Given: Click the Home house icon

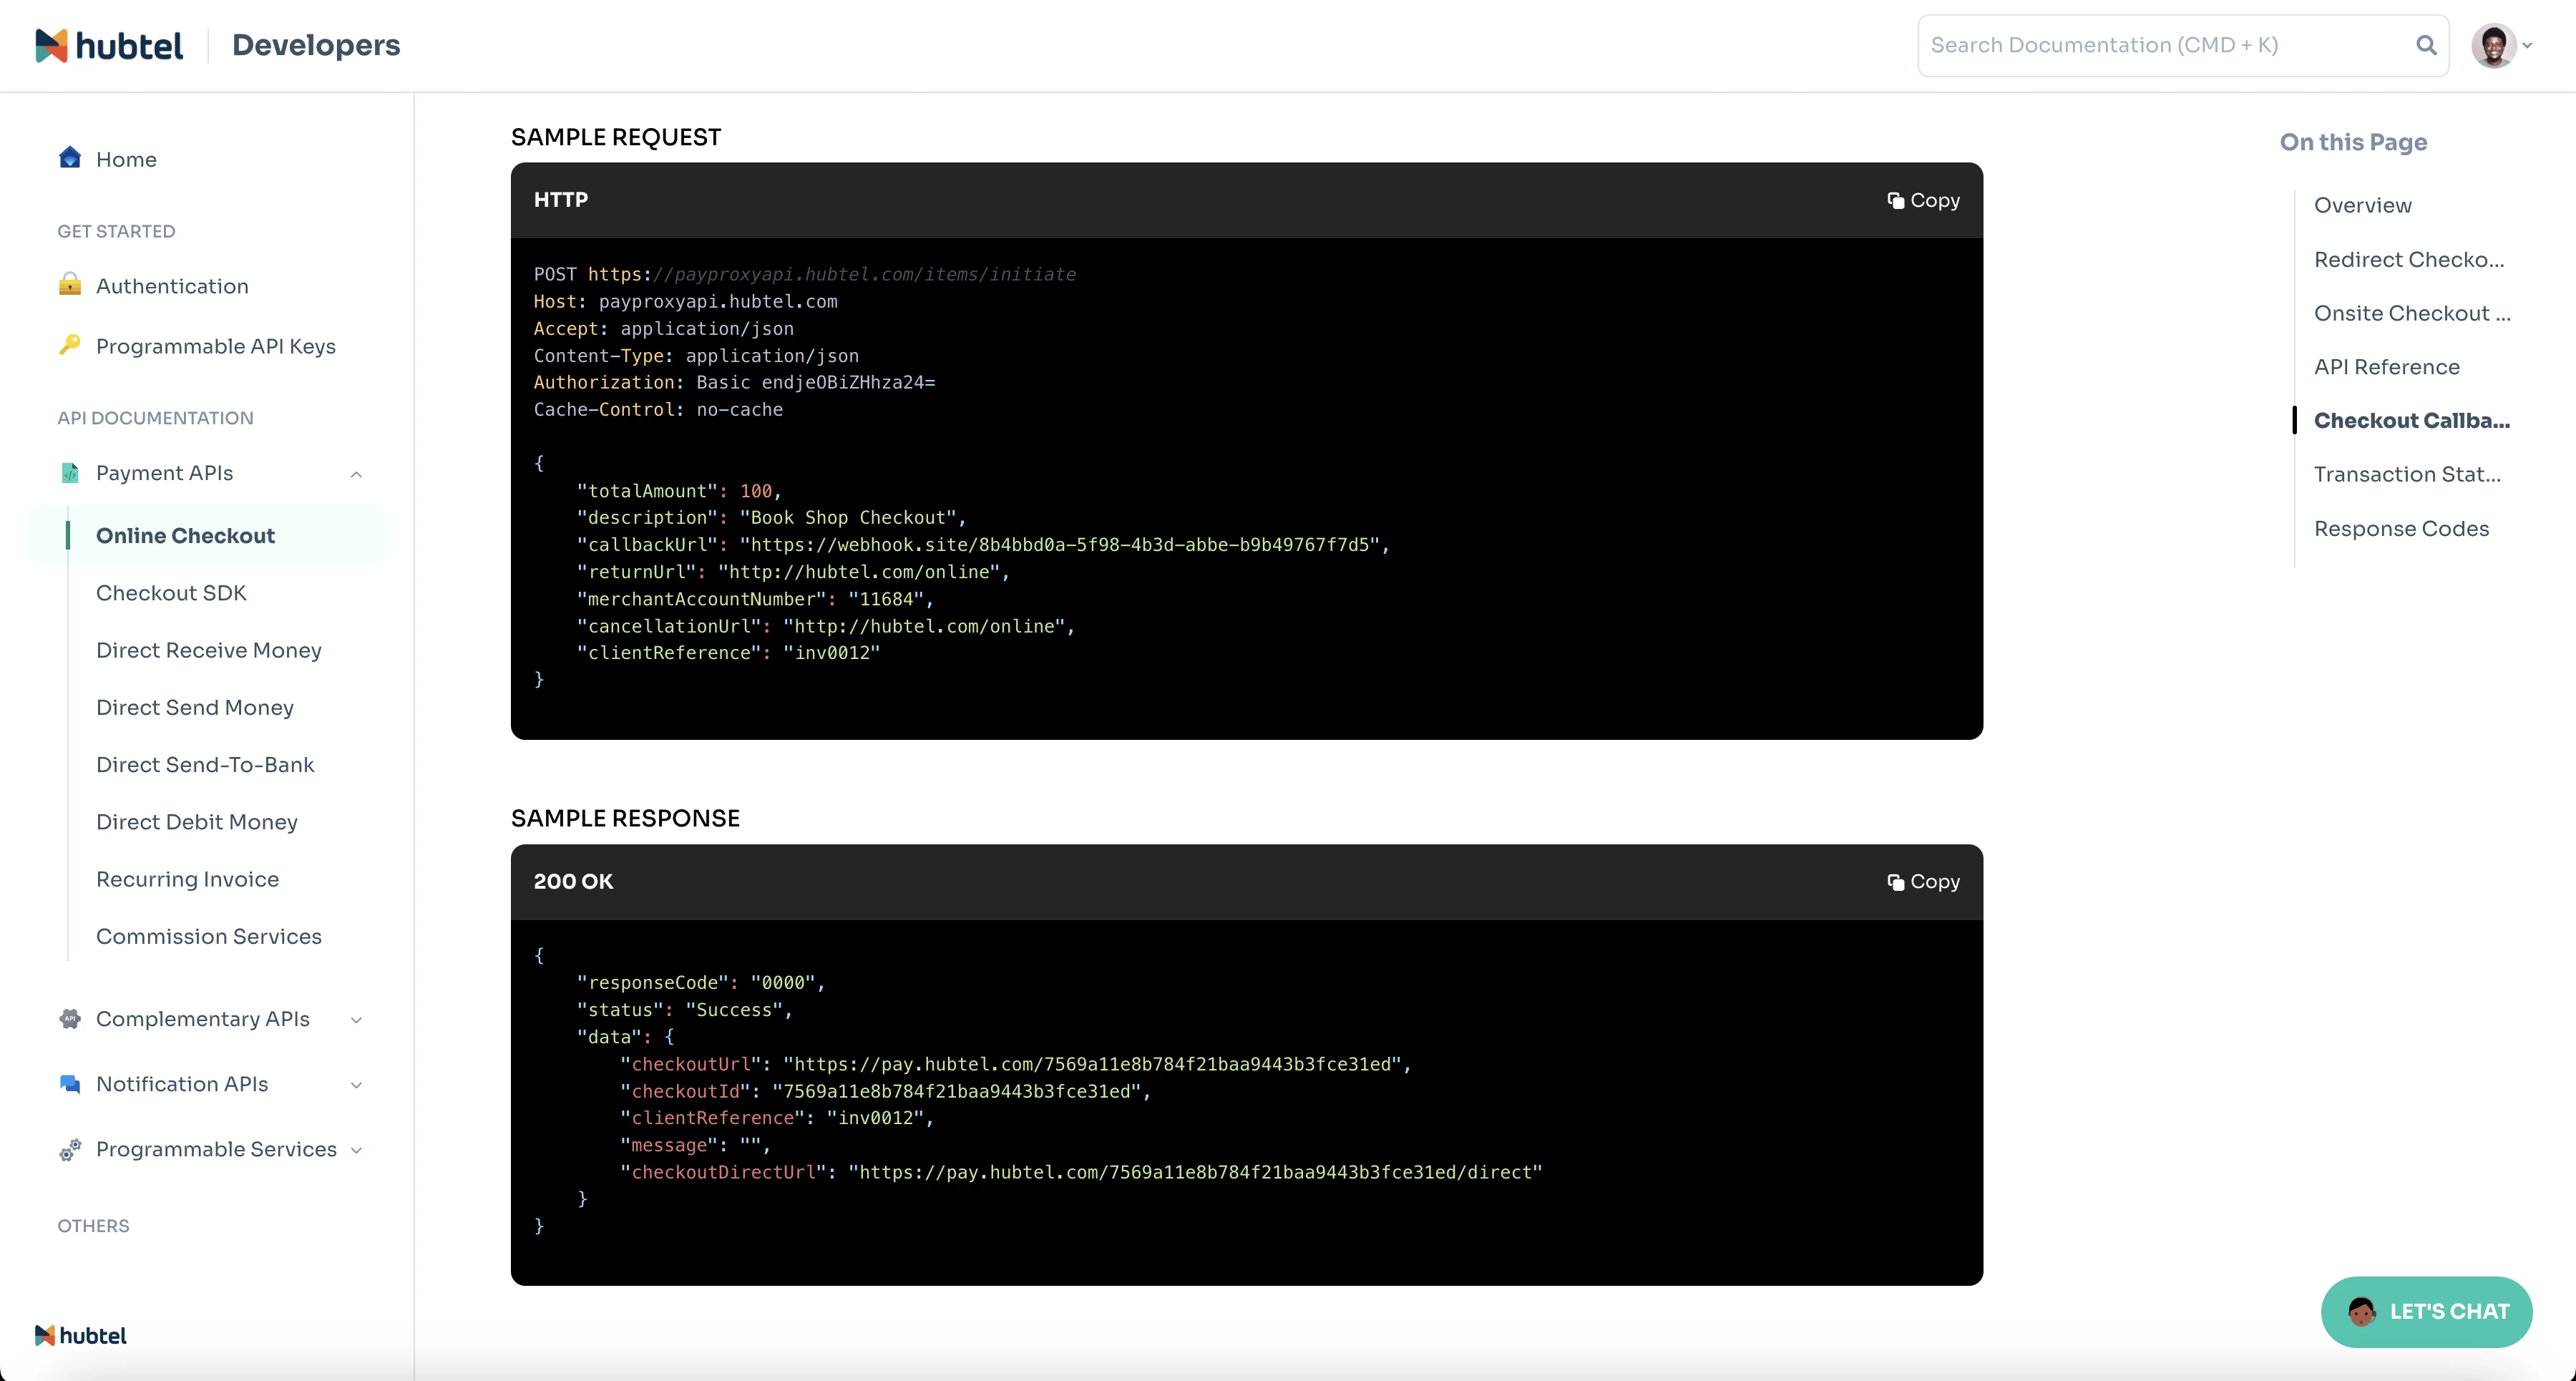Looking at the screenshot, I should pyautogui.click(x=69, y=158).
